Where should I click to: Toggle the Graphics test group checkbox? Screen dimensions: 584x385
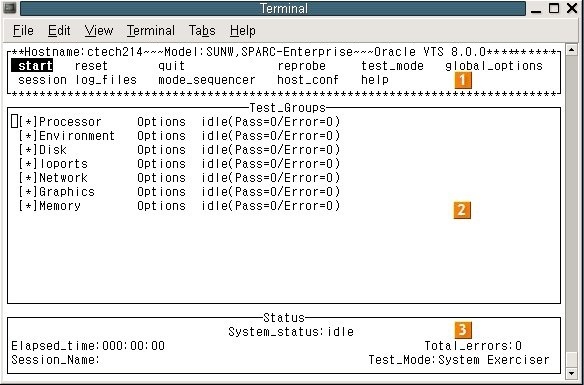28,192
